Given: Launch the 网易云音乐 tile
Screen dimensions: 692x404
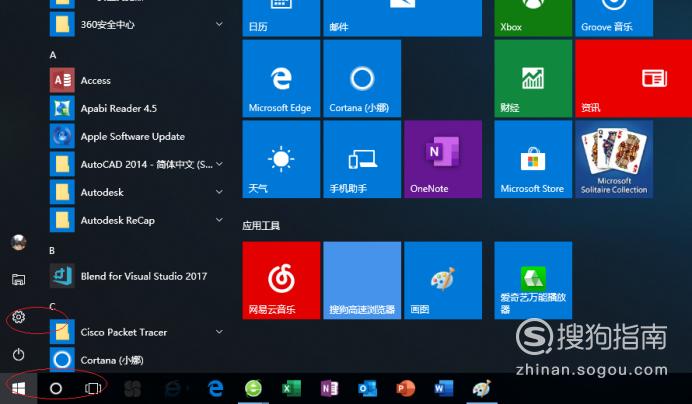Looking at the screenshot, I should tap(281, 280).
